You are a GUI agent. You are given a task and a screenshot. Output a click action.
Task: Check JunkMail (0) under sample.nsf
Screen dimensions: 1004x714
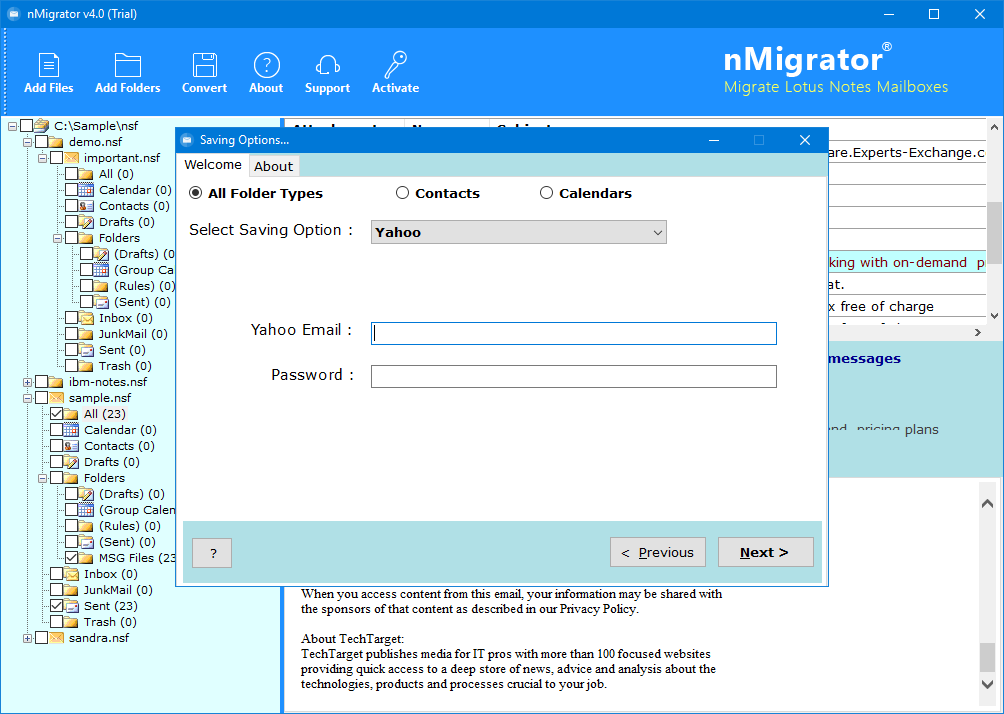[56, 590]
